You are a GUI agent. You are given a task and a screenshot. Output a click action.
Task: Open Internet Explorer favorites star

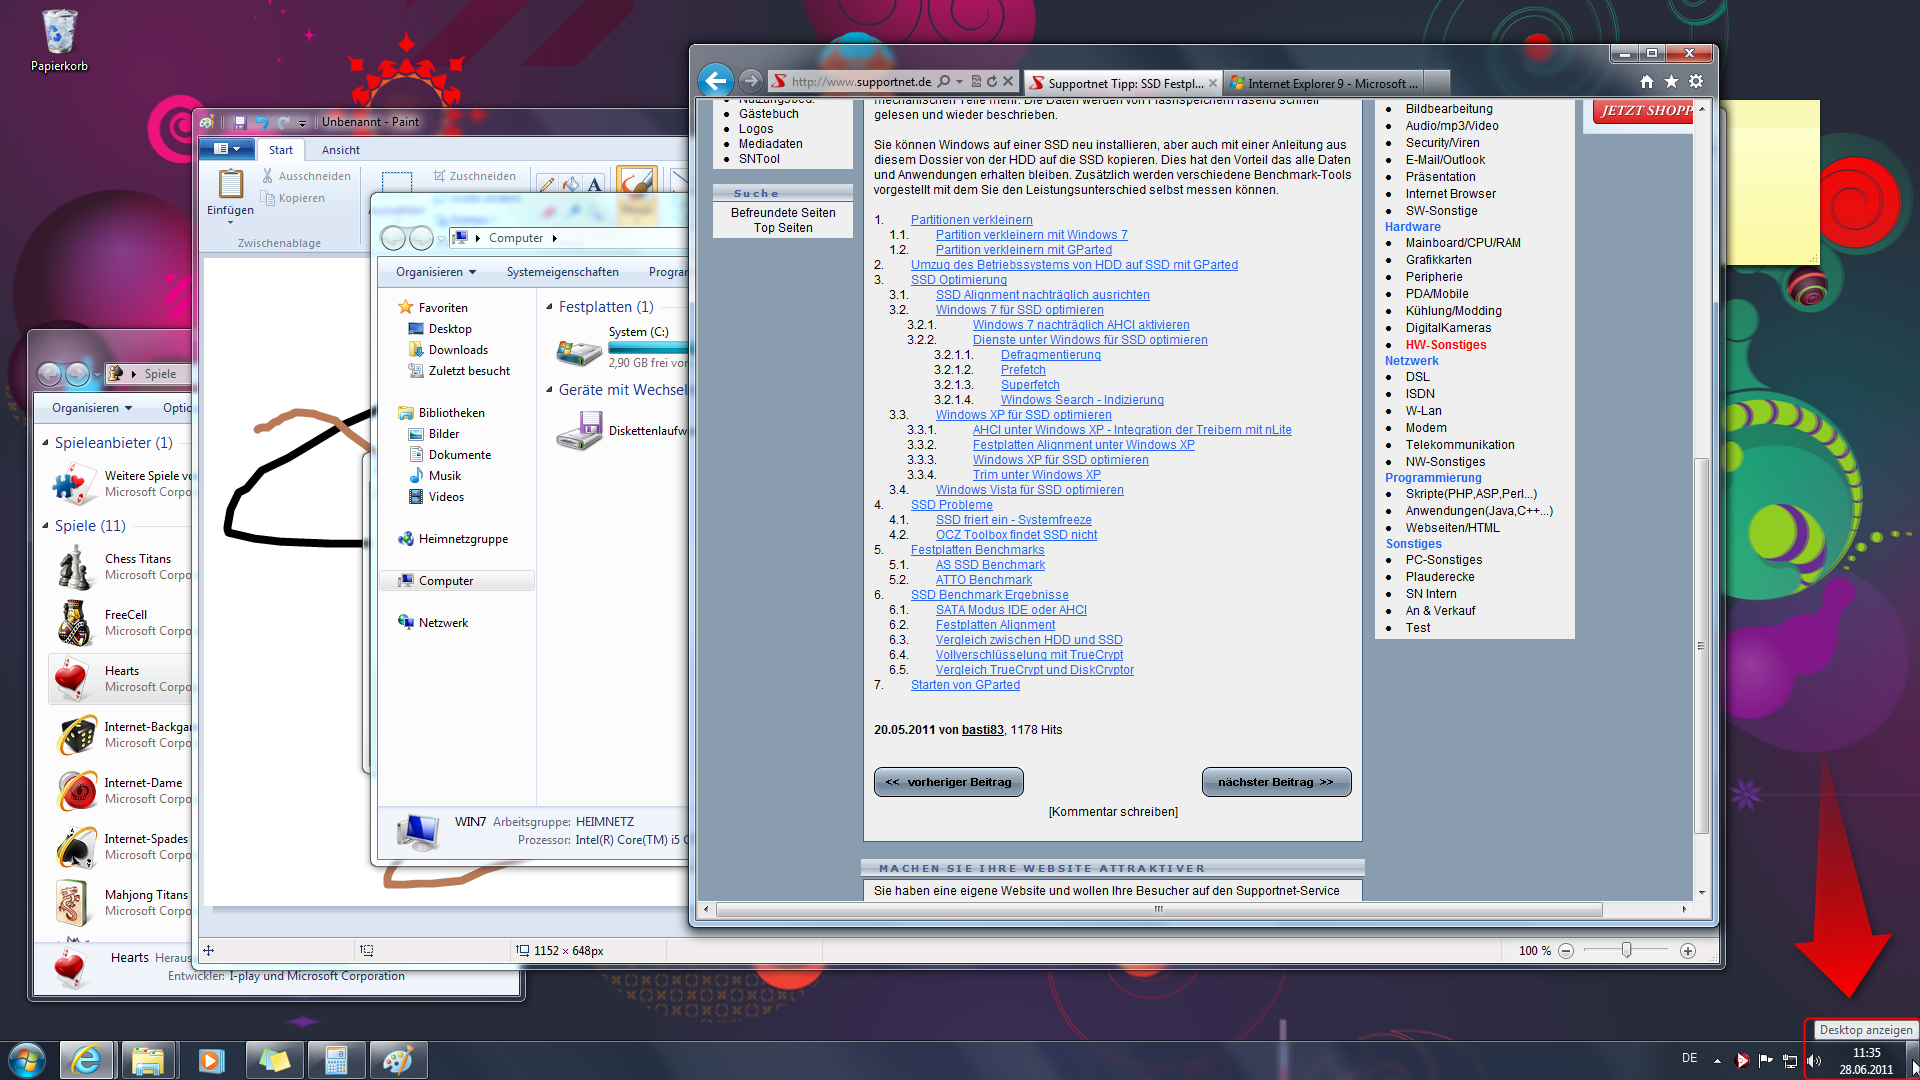pyautogui.click(x=1671, y=82)
